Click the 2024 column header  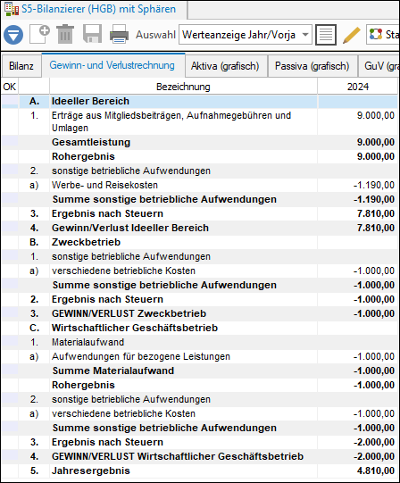(x=358, y=87)
